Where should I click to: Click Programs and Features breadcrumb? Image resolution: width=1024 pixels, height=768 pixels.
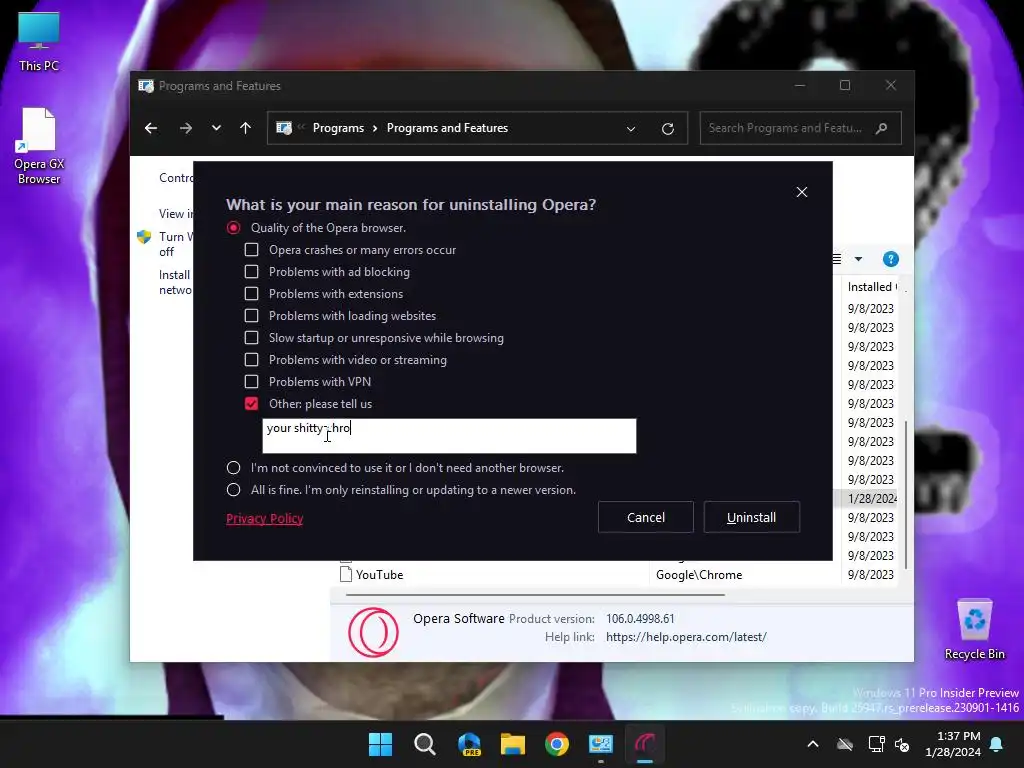coord(447,128)
